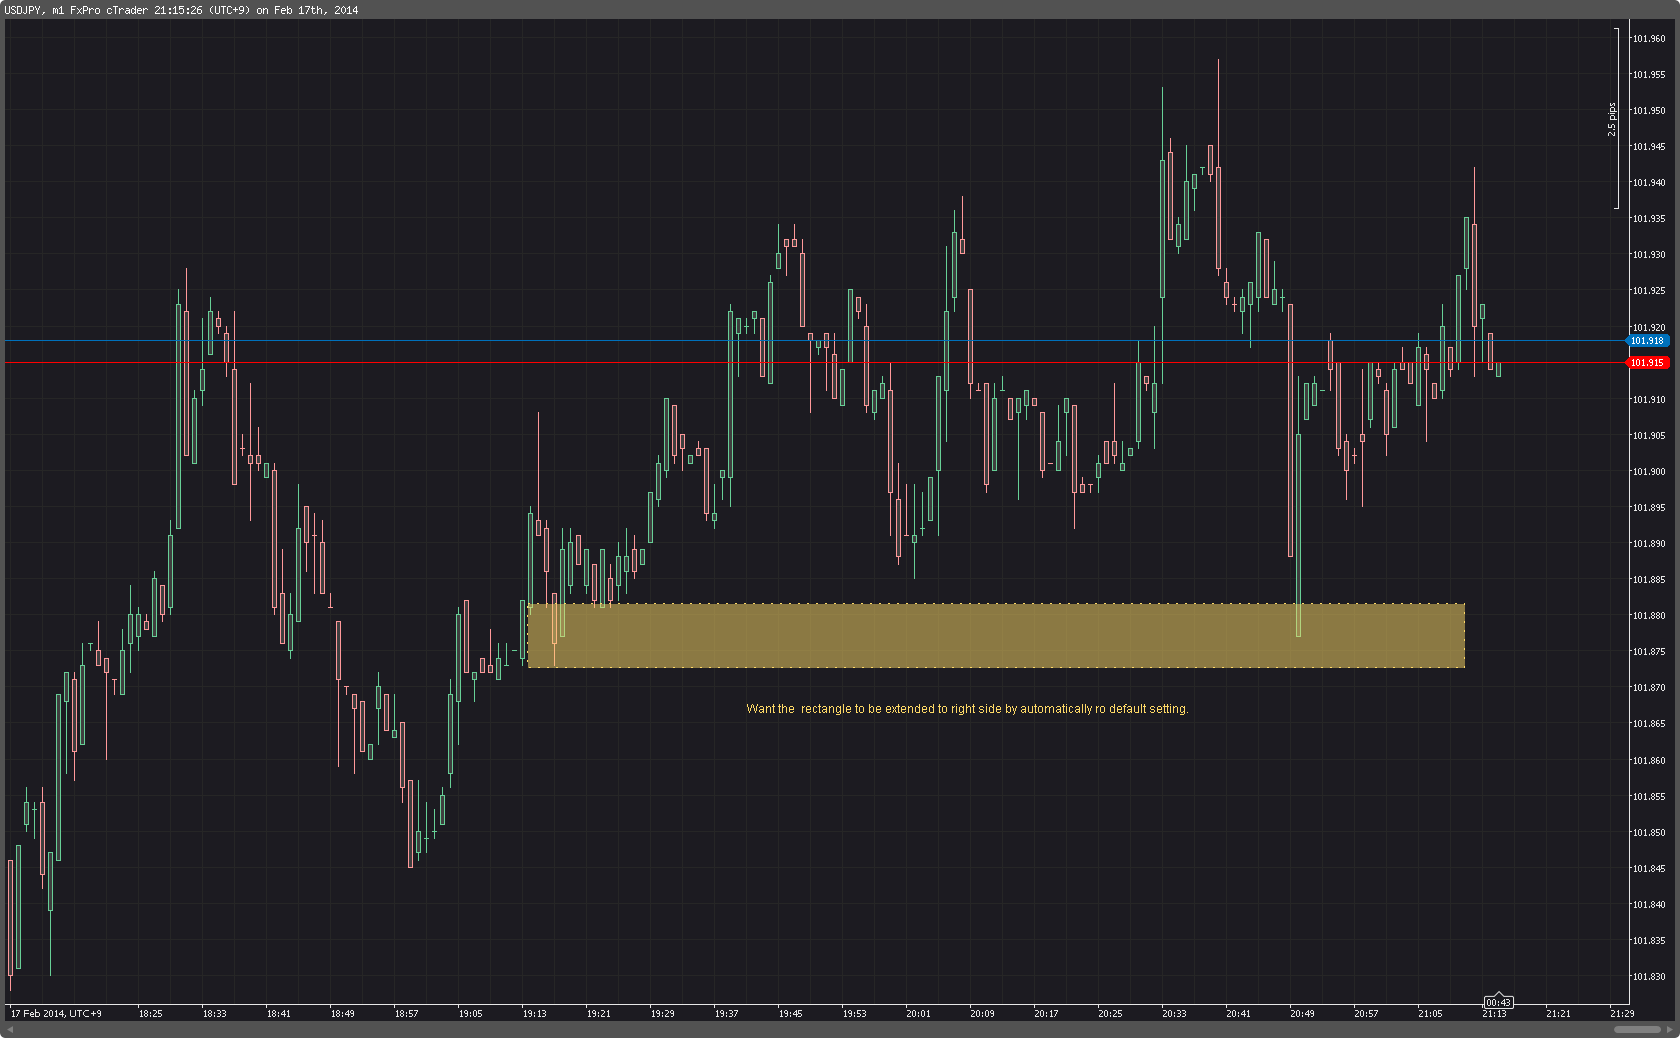Click the 18:41 time axis label

278,1014
